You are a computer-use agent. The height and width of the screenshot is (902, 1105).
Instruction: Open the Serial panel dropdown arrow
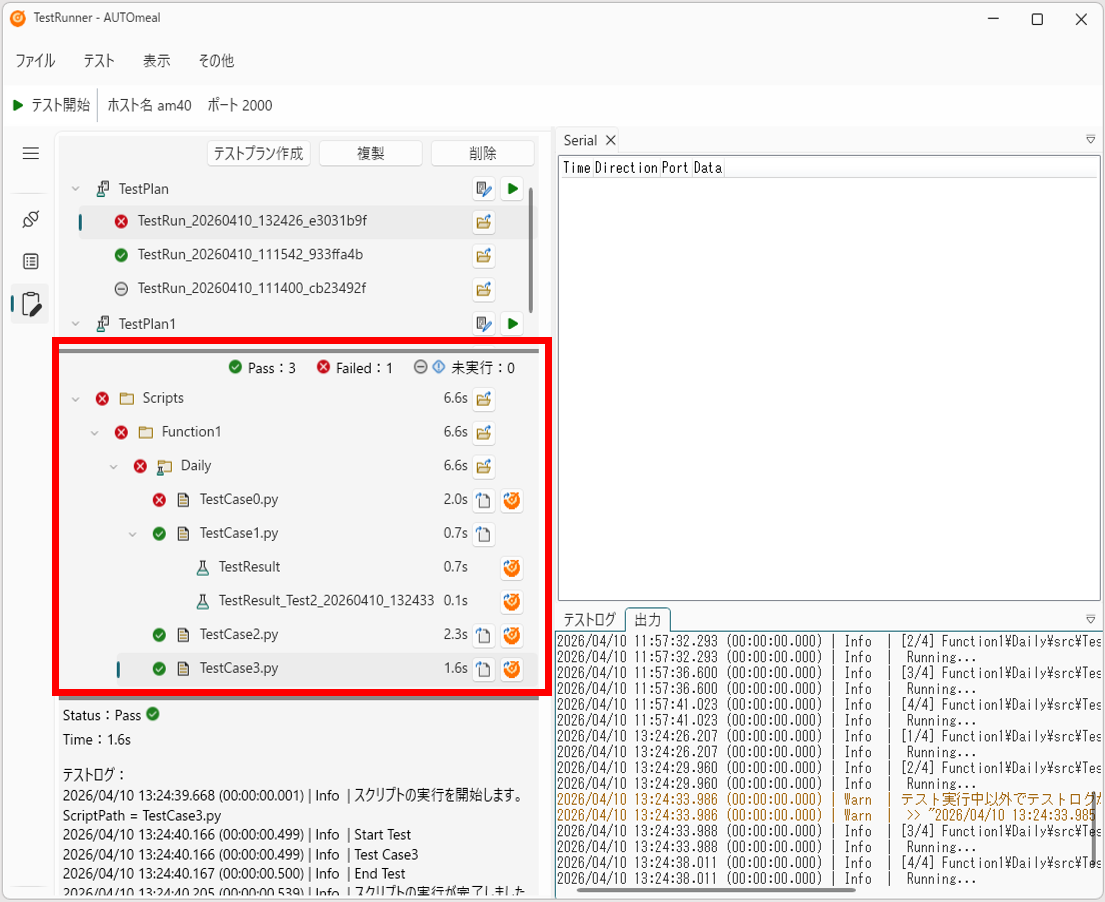(1090, 140)
